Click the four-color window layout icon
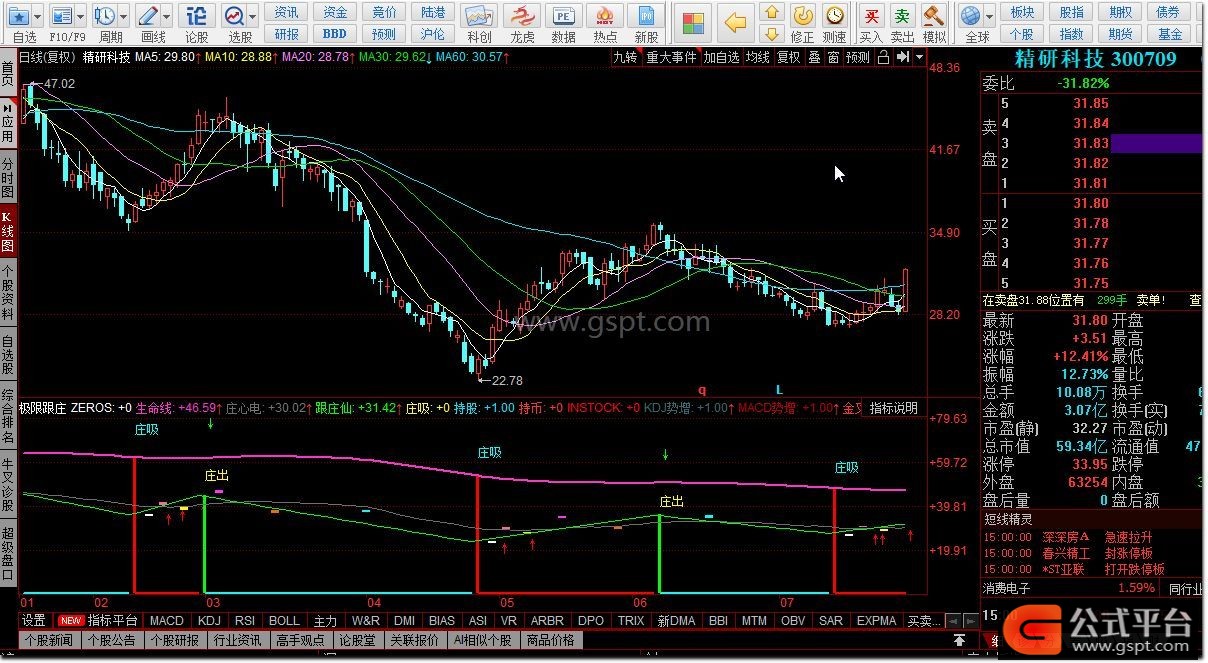Image resolution: width=1208 pixels, height=663 pixels. tap(693, 22)
